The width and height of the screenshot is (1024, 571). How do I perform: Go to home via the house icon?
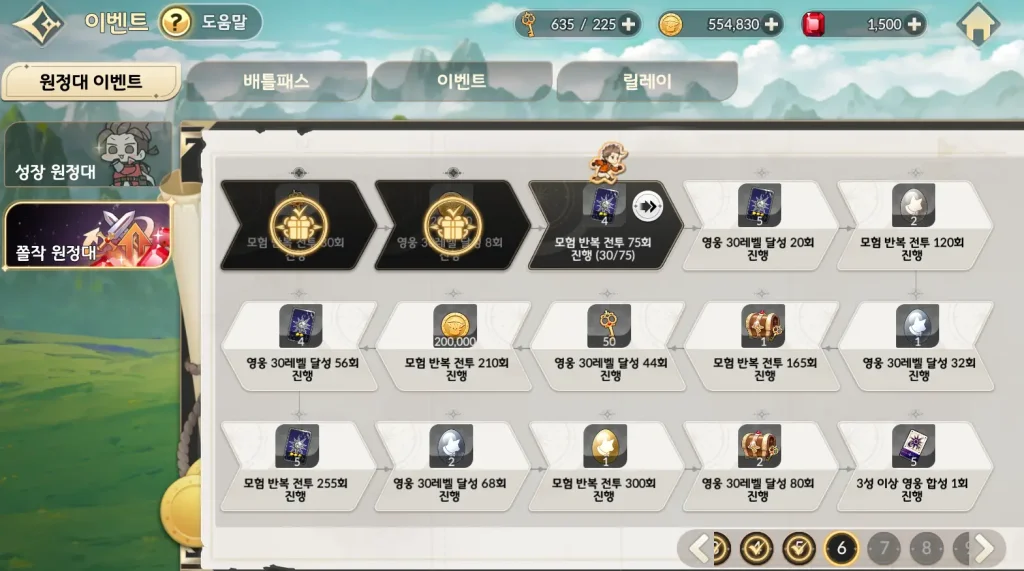coord(978,24)
